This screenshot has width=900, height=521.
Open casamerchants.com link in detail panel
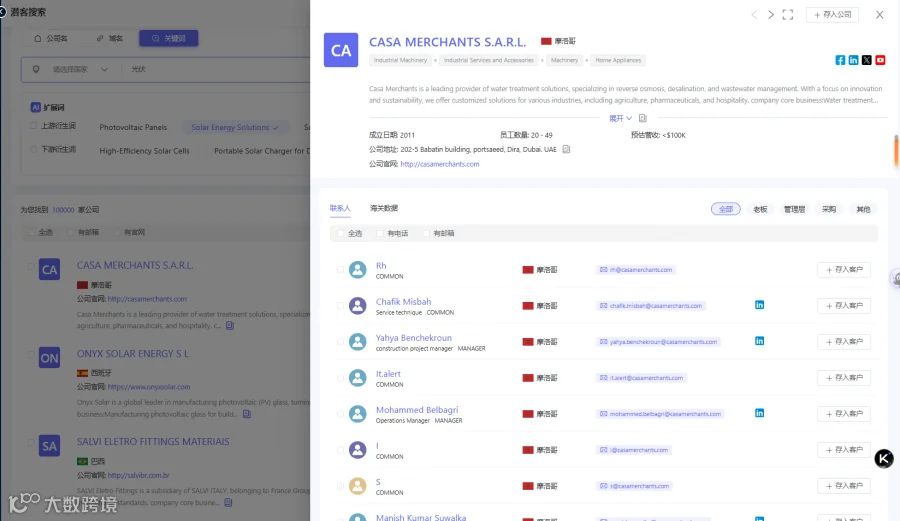point(440,164)
